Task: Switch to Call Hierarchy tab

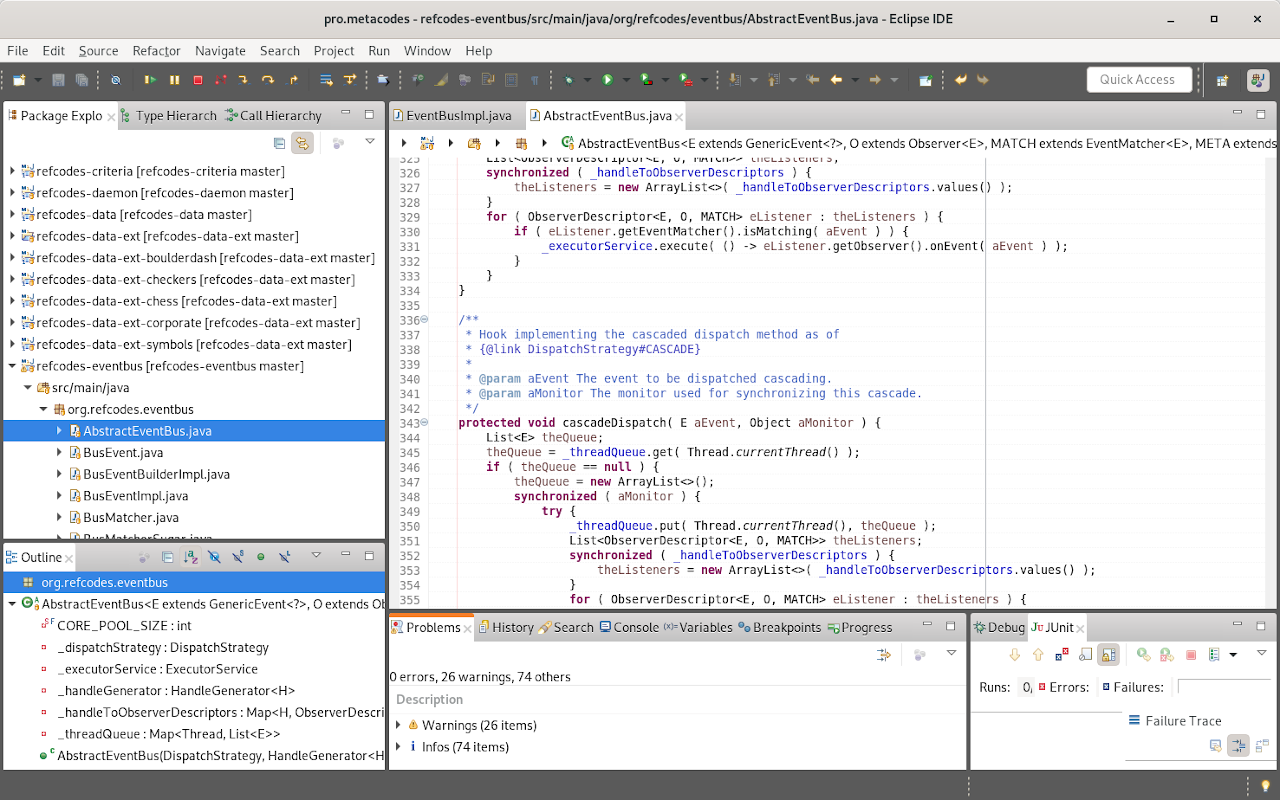Action: (x=273, y=116)
